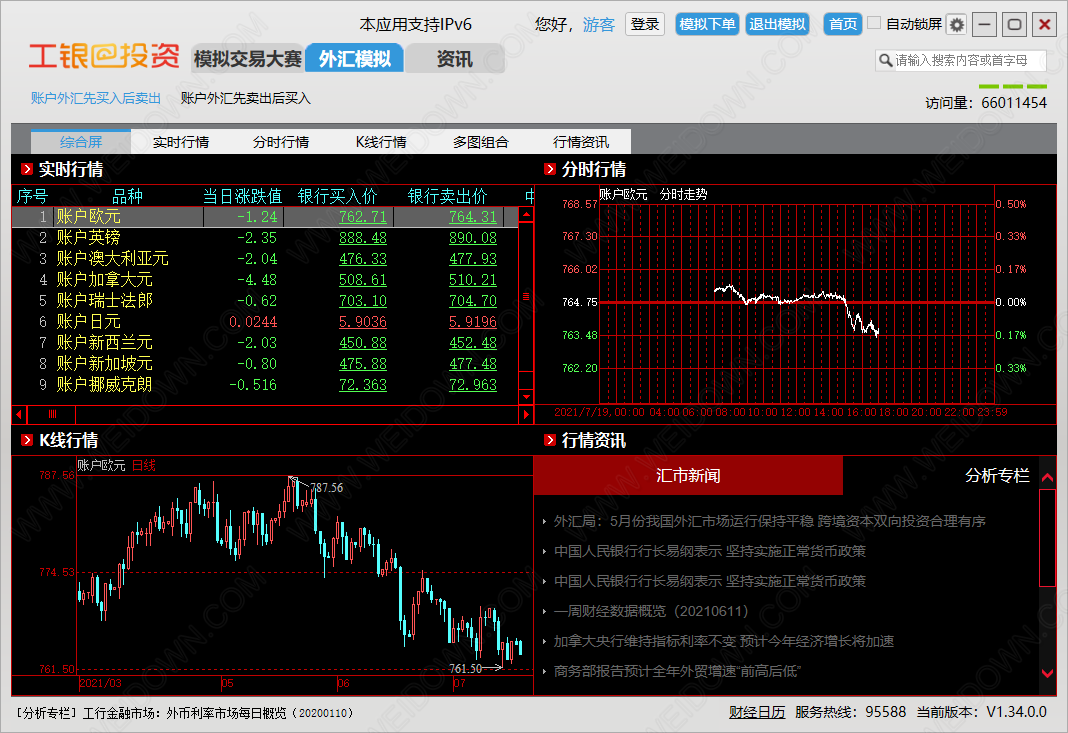The image size is (1068, 733).
Task: Go to 首页 button
Action: pos(843,25)
